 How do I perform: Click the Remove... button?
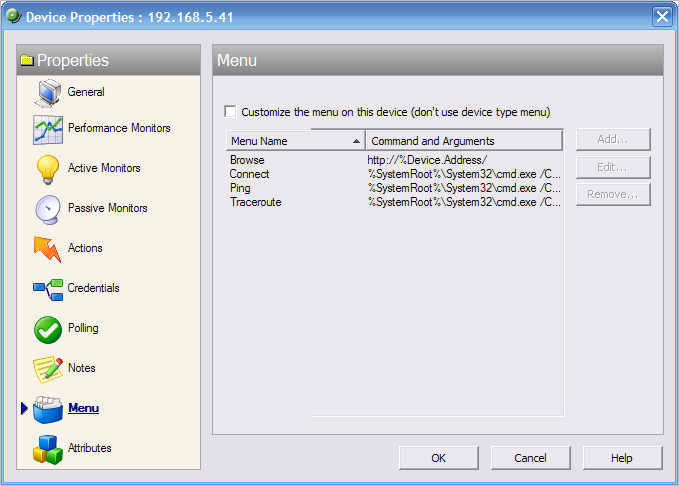(613, 194)
